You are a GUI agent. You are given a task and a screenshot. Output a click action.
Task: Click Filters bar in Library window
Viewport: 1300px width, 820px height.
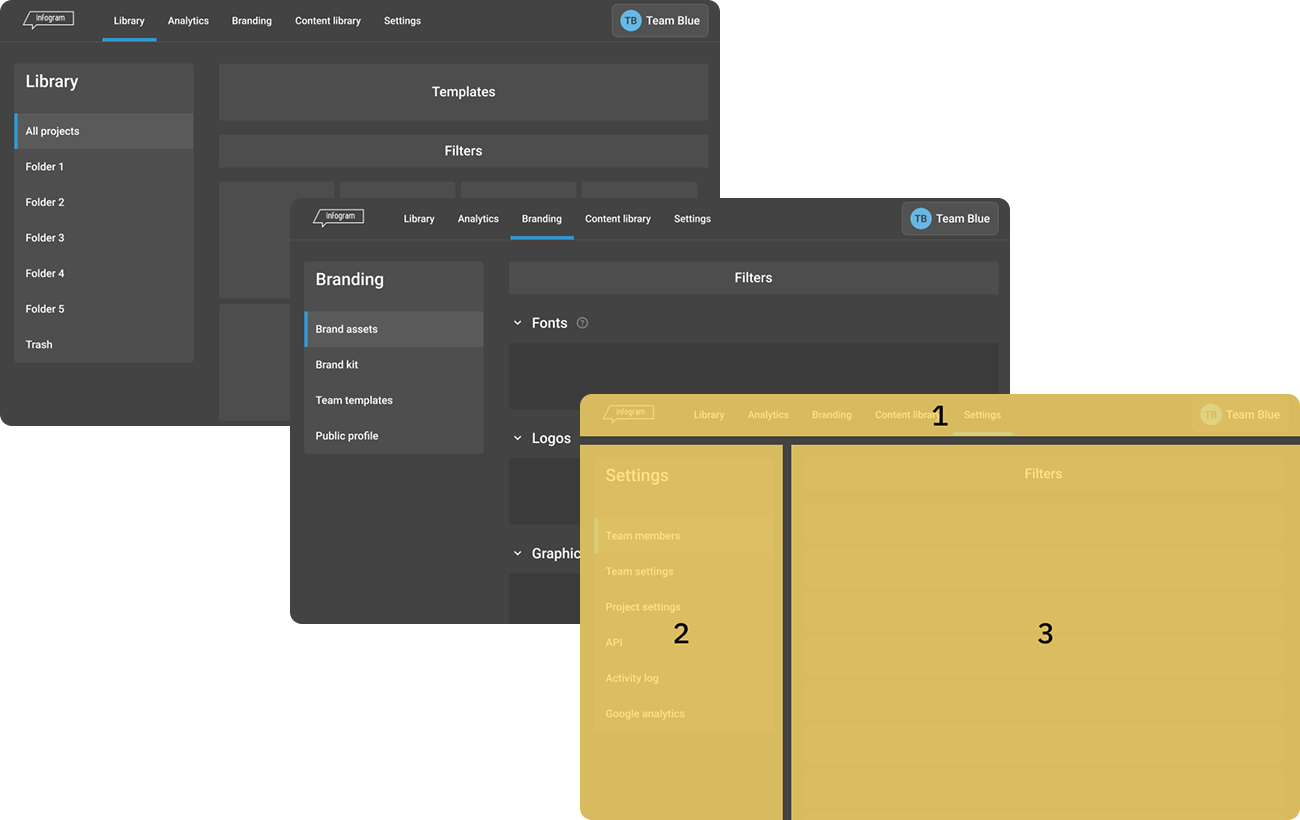(x=464, y=151)
